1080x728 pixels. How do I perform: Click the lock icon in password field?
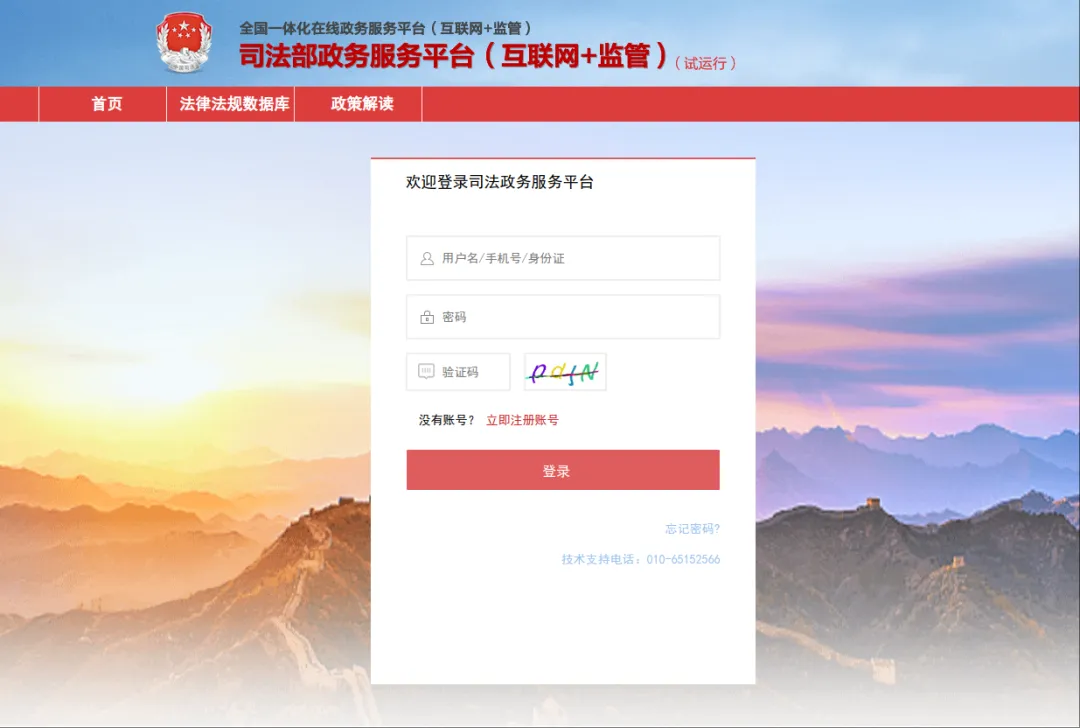(x=427, y=317)
